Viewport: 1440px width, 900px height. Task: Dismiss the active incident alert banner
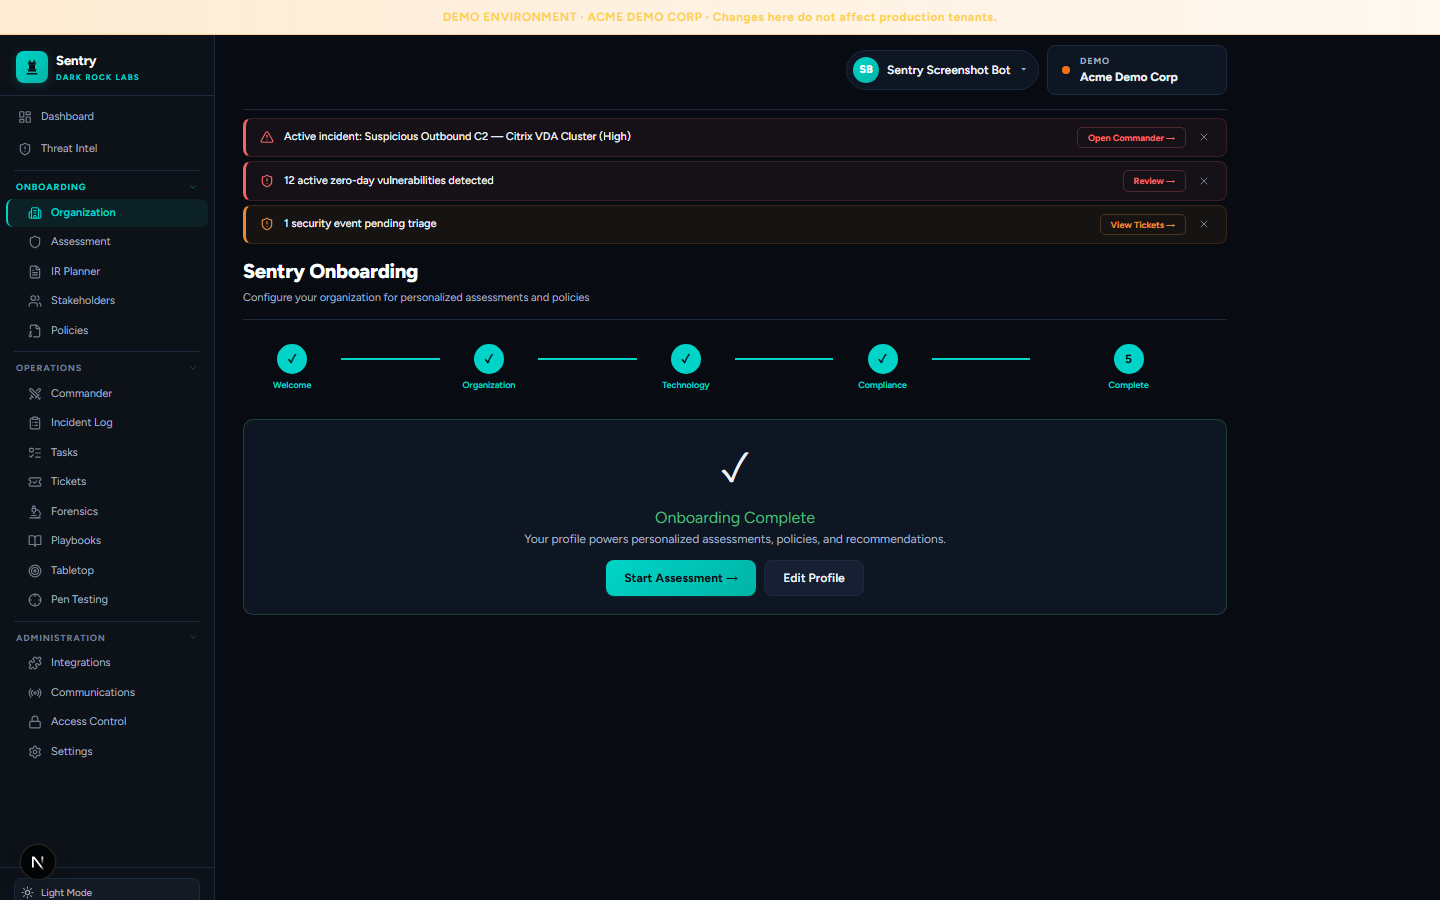click(x=1204, y=138)
